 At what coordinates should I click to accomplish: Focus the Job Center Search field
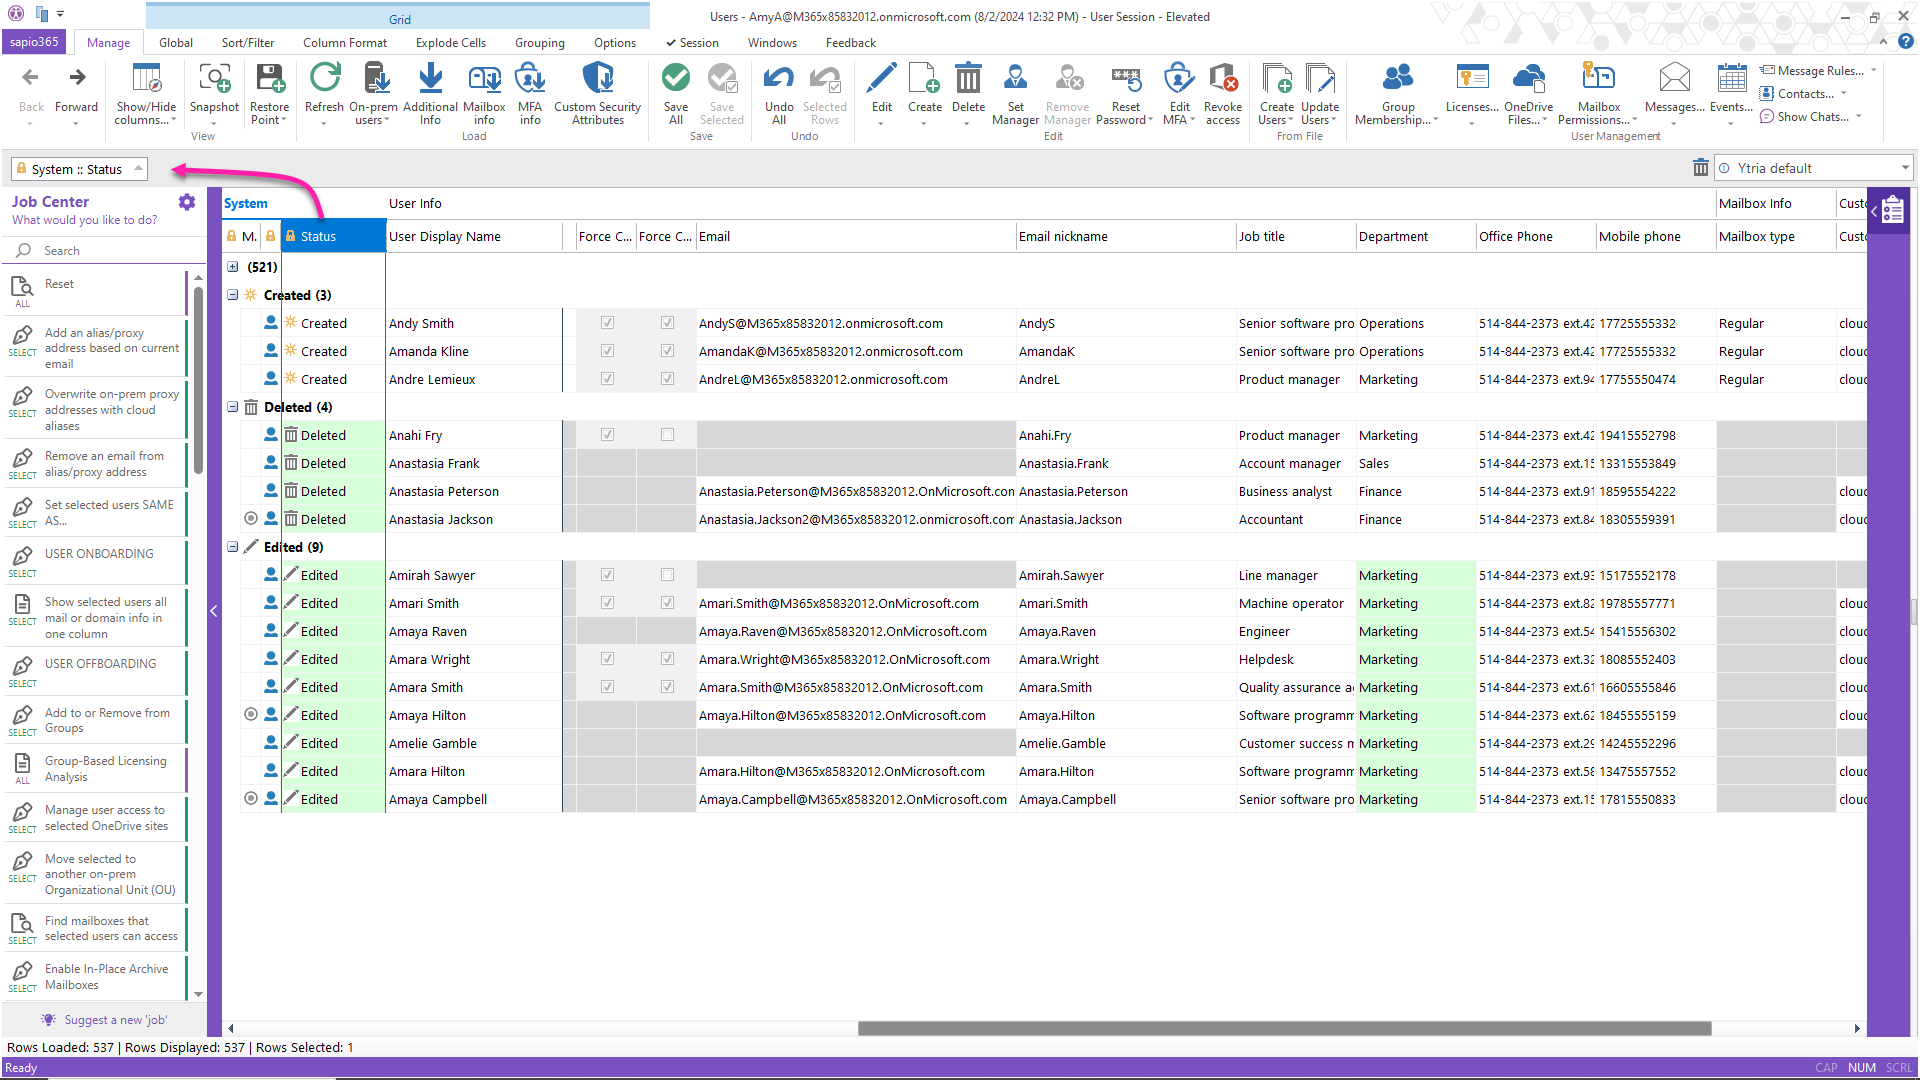coord(104,251)
